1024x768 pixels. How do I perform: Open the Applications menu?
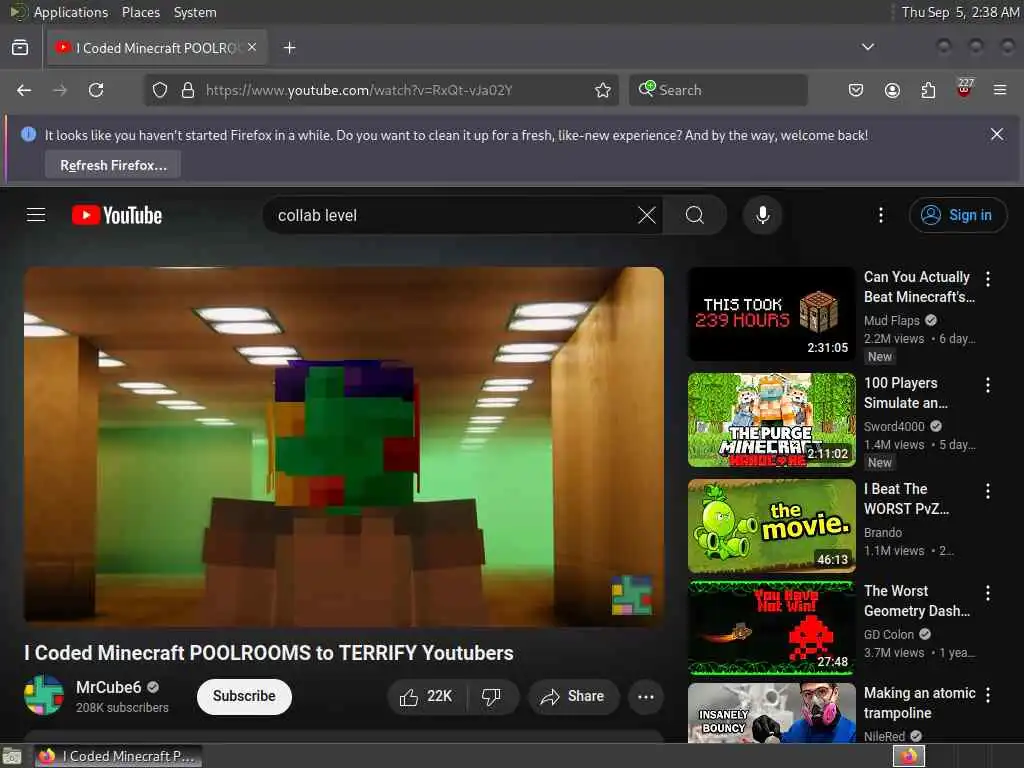point(71,12)
